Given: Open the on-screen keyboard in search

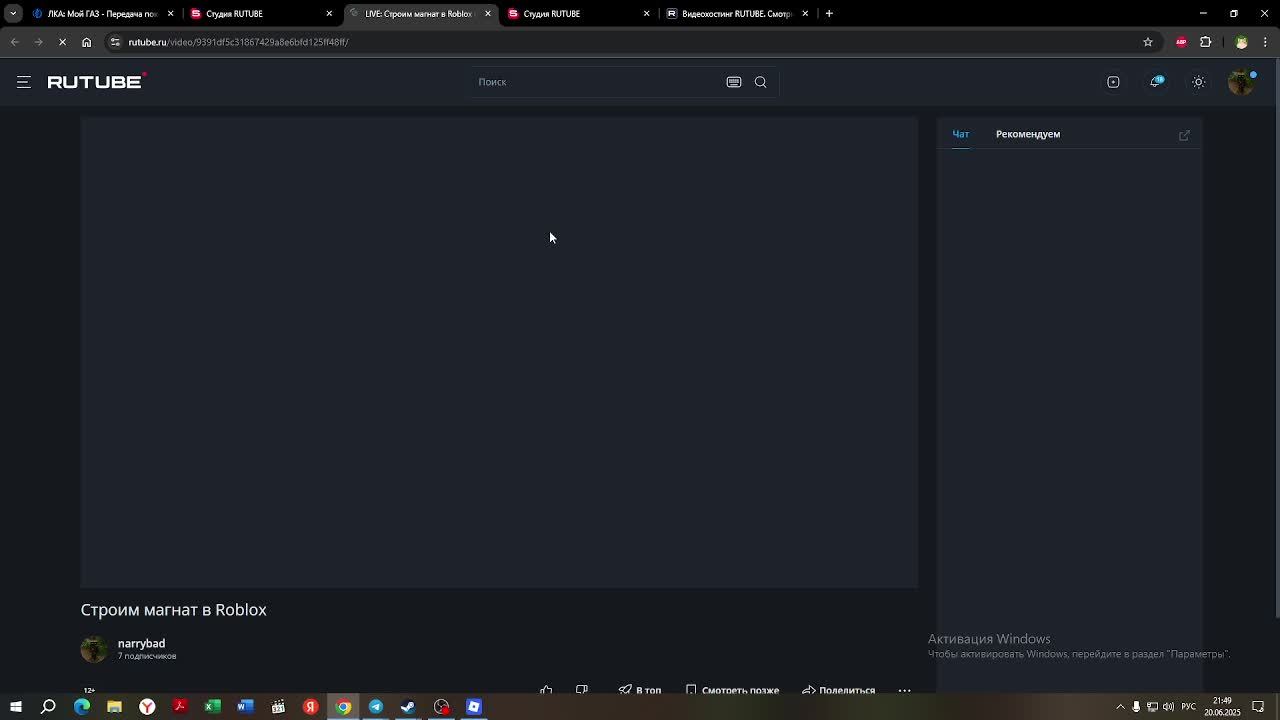Looking at the screenshot, I should tap(734, 82).
